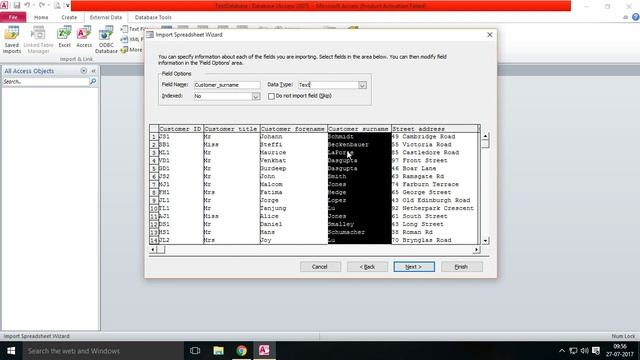
Task: Toggle the Do not import field checkbox
Action: pos(271,96)
